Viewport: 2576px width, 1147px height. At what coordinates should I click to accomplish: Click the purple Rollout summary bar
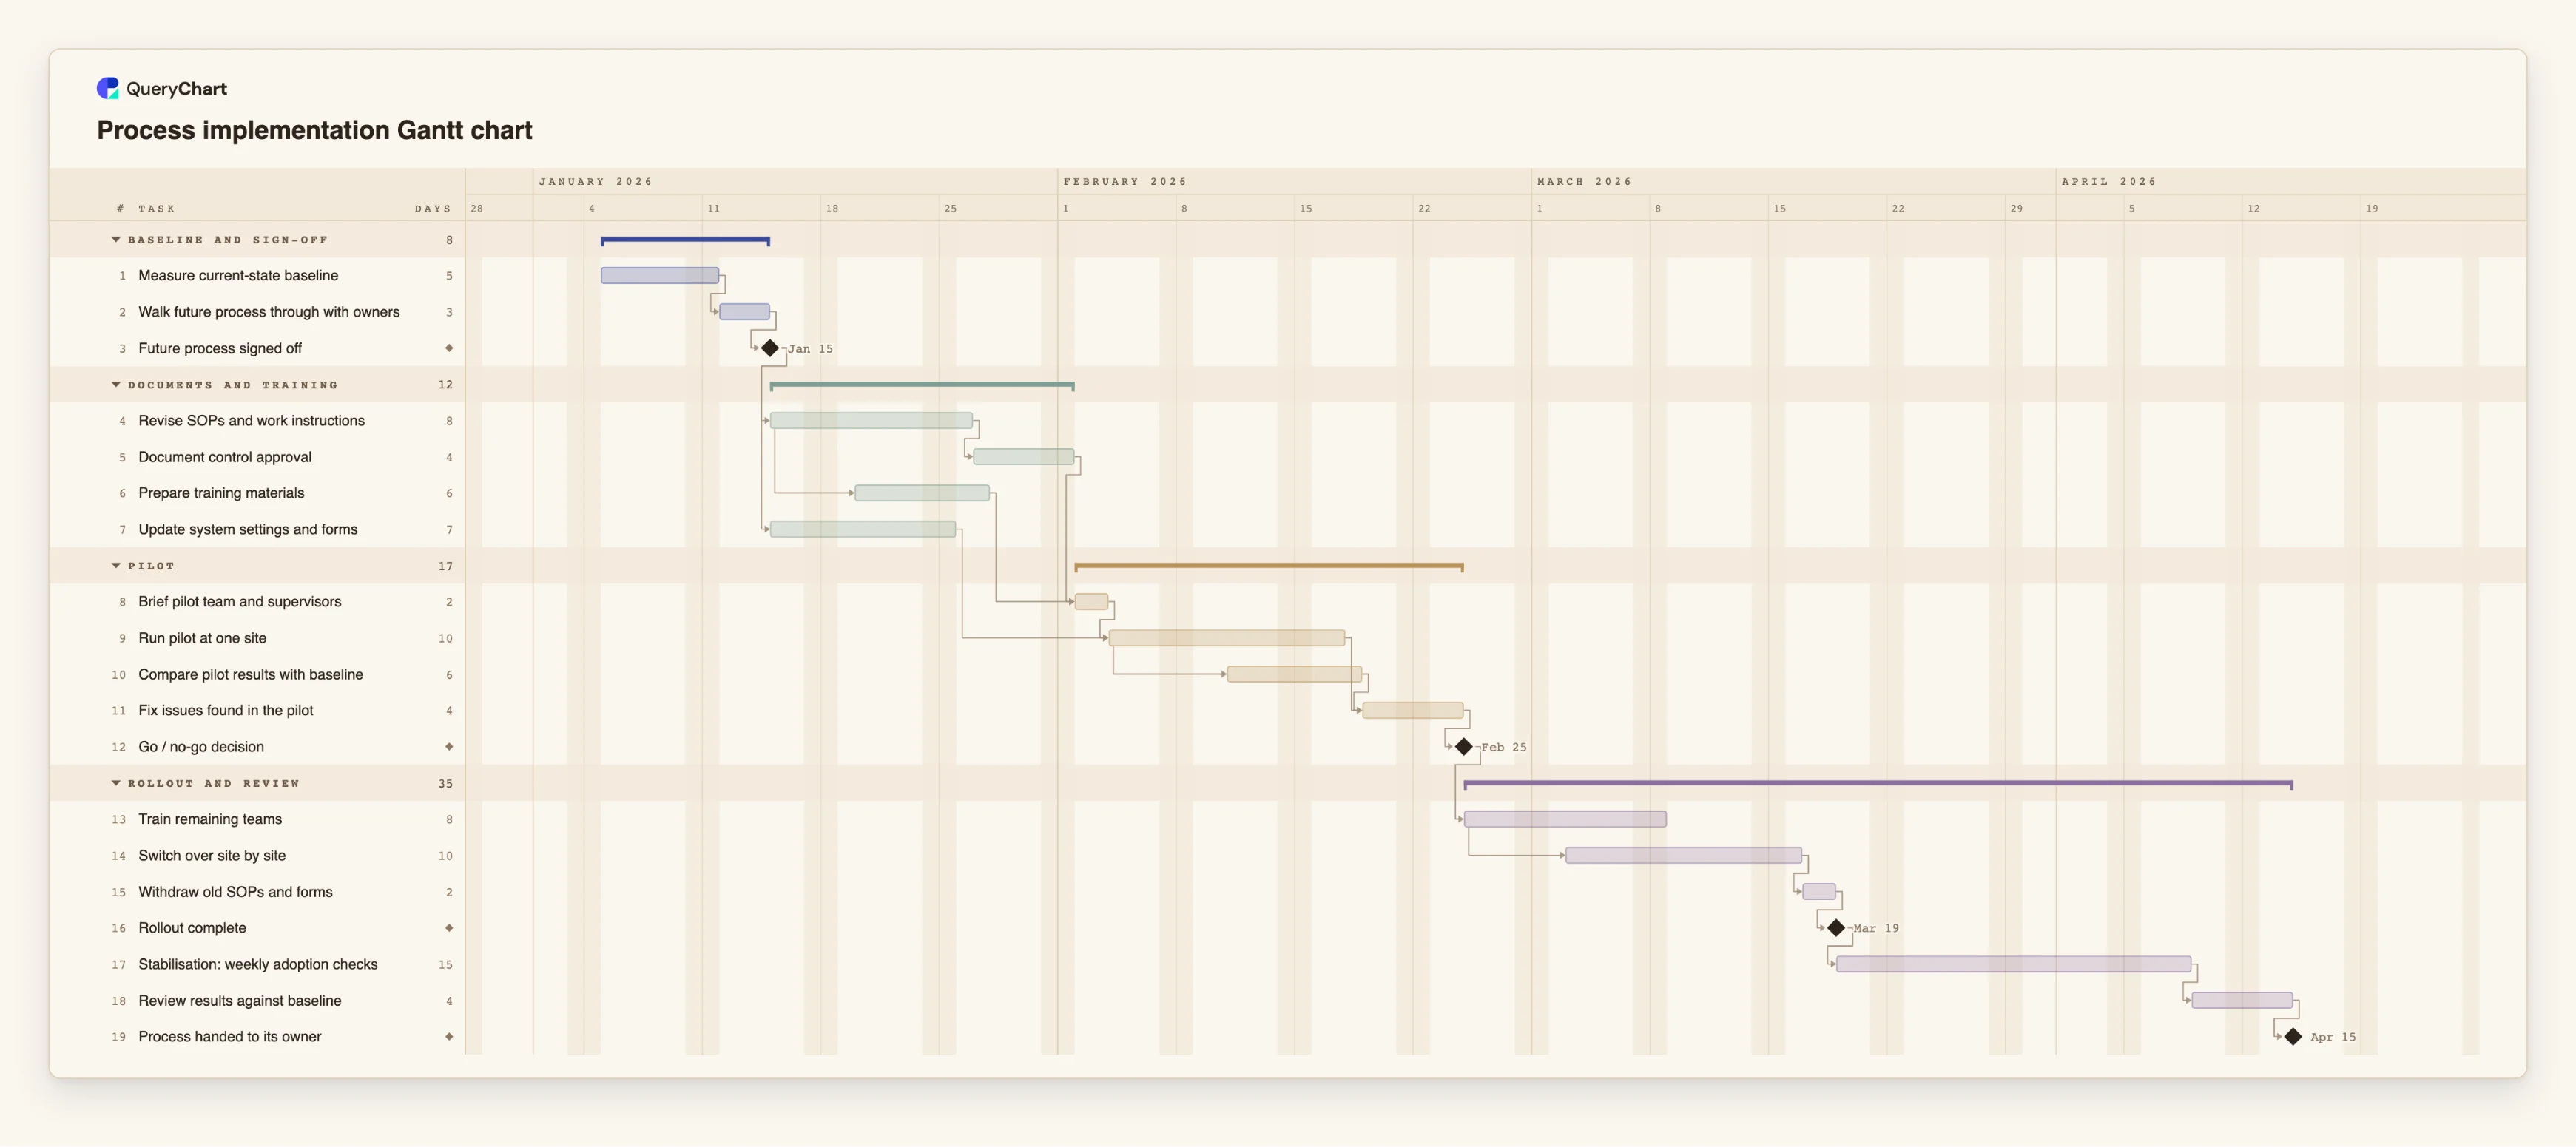point(1878,783)
